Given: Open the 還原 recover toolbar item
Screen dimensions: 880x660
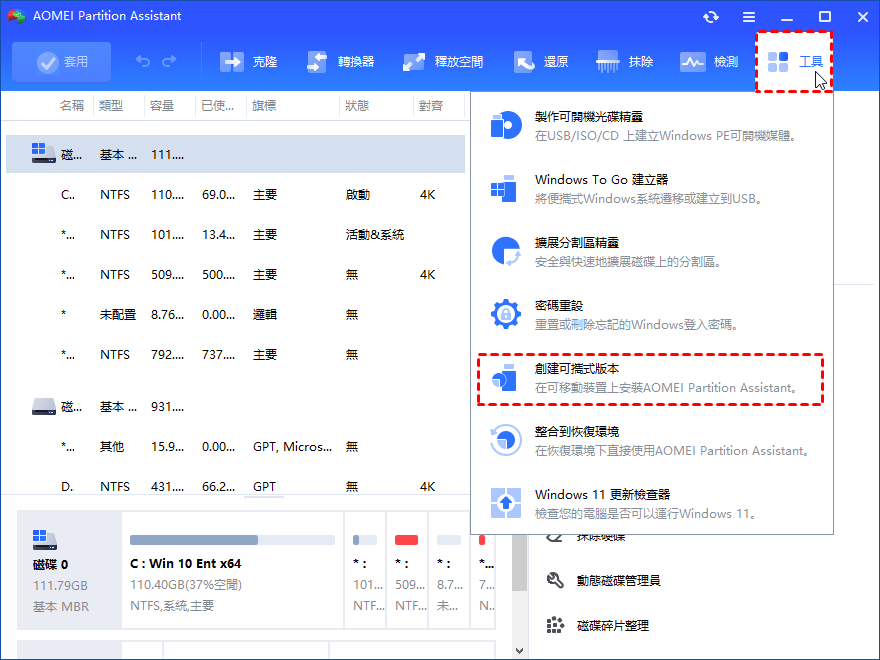Looking at the screenshot, I should (x=541, y=62).
